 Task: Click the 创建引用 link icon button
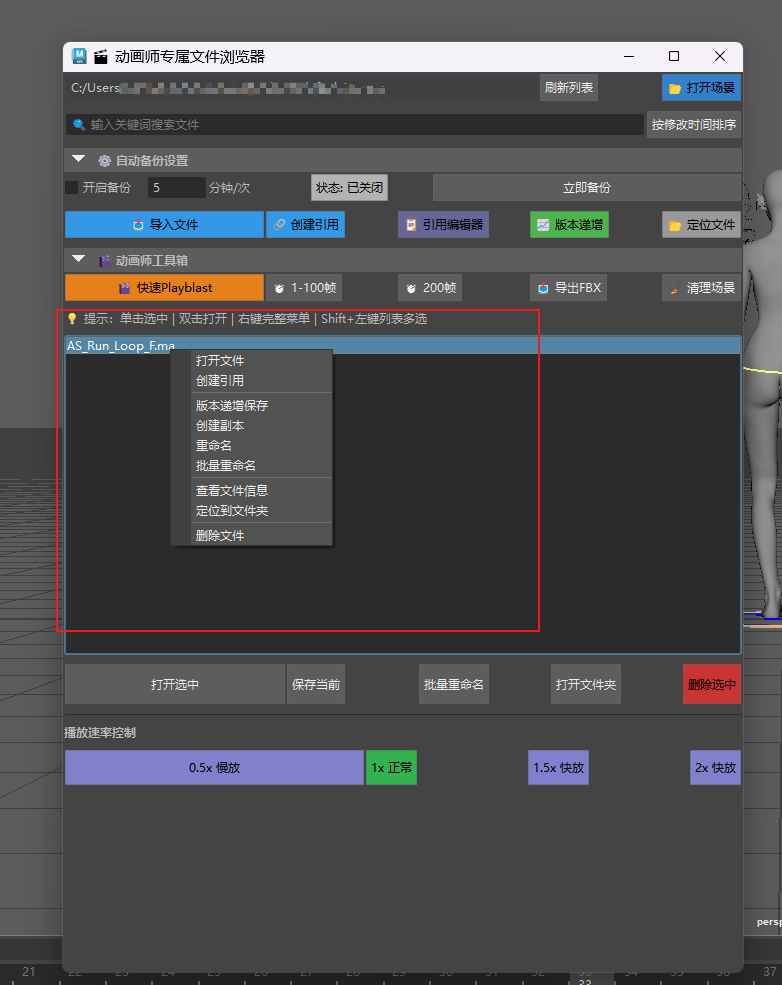305,225
